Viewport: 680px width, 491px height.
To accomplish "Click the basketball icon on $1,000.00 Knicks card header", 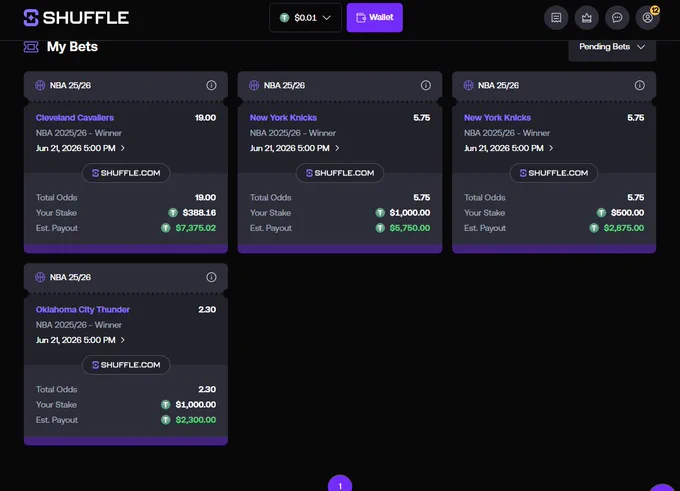I will click(x=254, y=85).
